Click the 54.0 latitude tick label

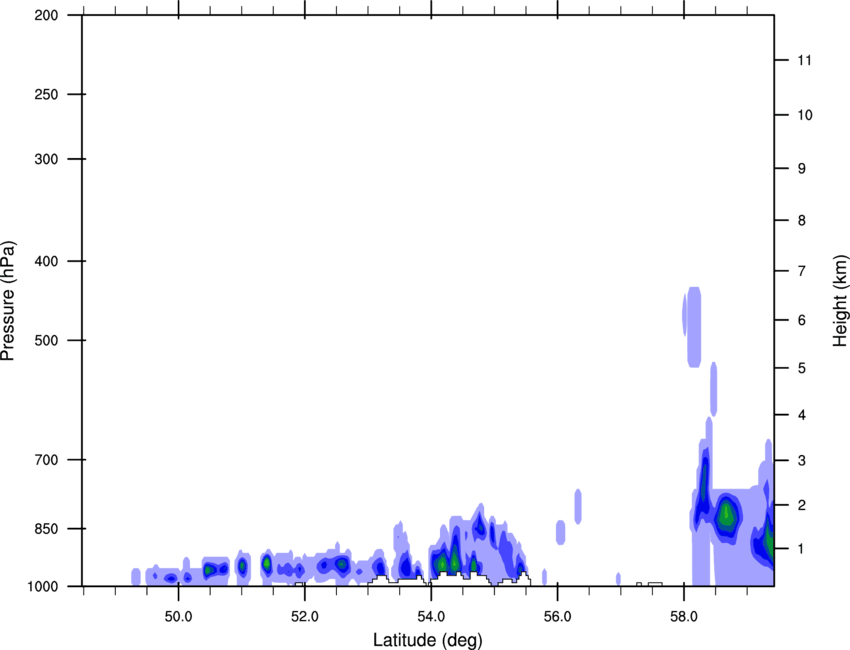click(432, 616)
